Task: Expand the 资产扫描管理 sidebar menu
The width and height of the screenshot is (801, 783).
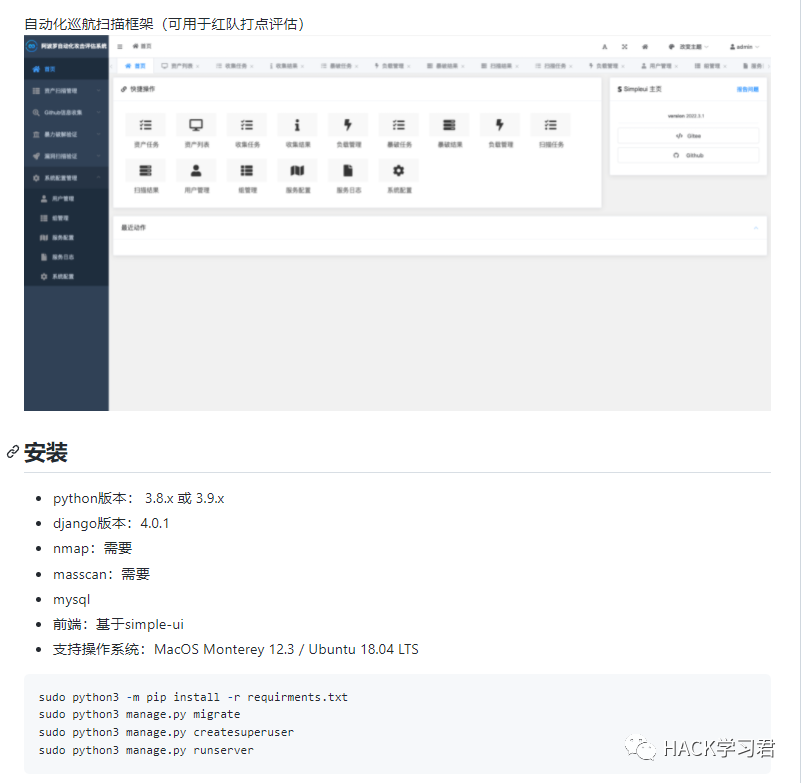Action: 66,90
